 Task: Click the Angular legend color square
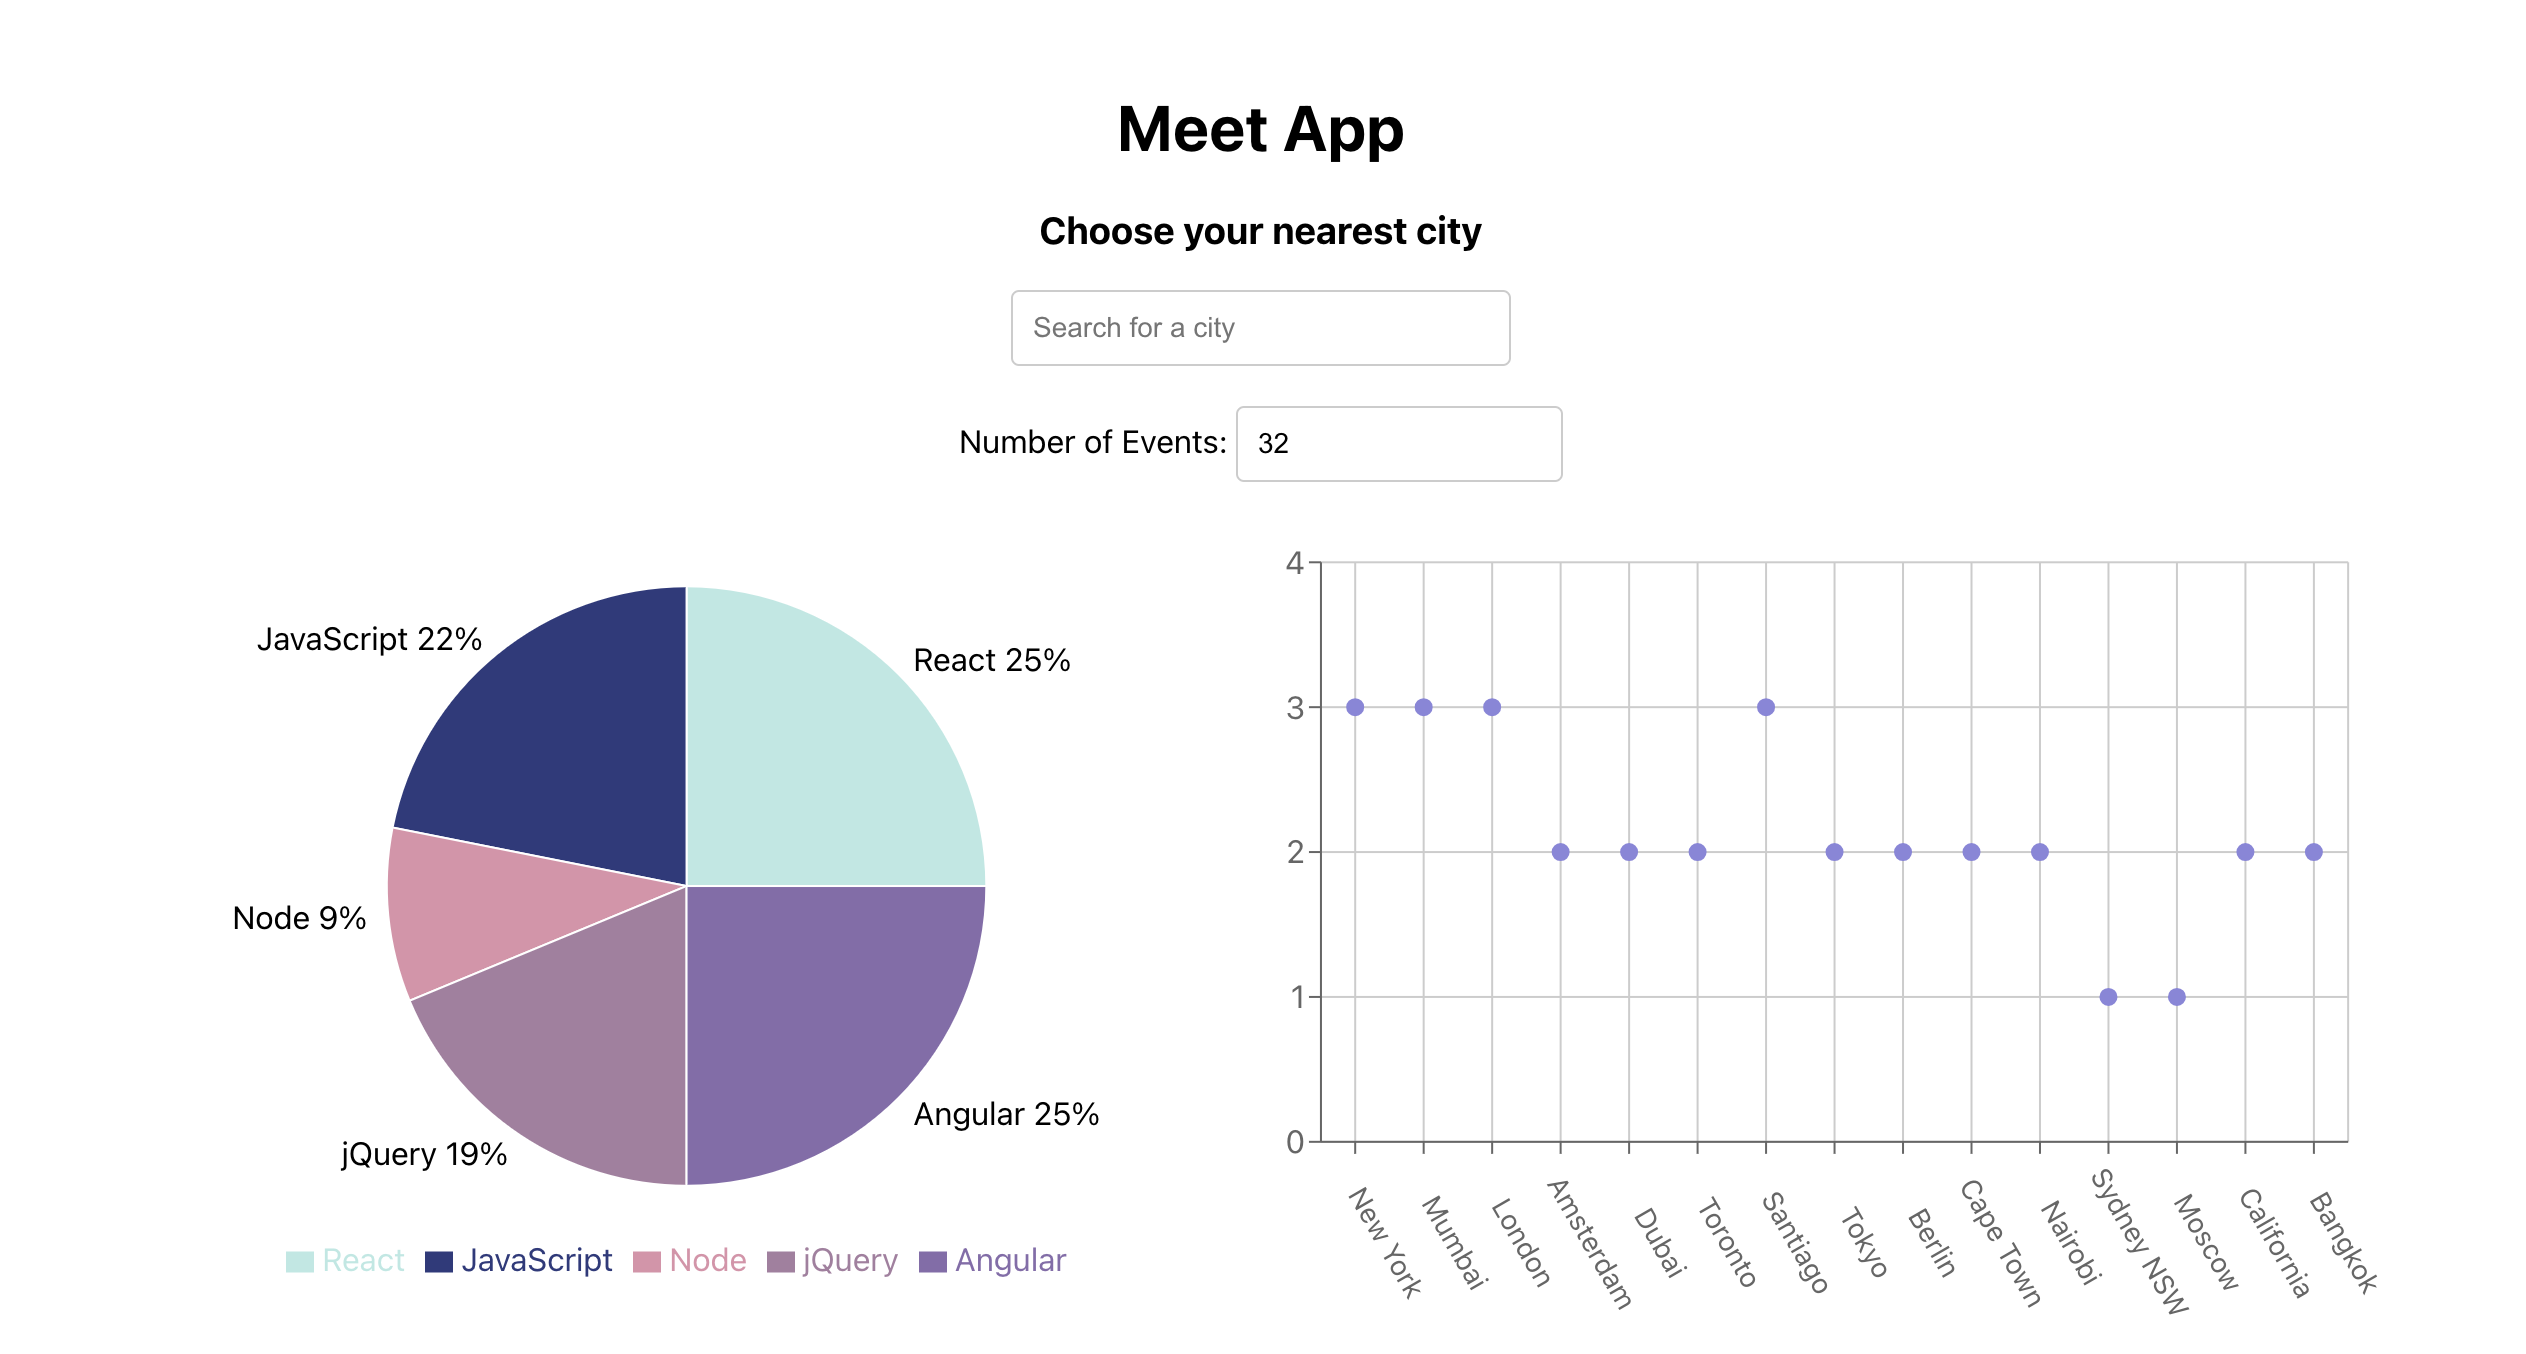(x=933, y=1262)
